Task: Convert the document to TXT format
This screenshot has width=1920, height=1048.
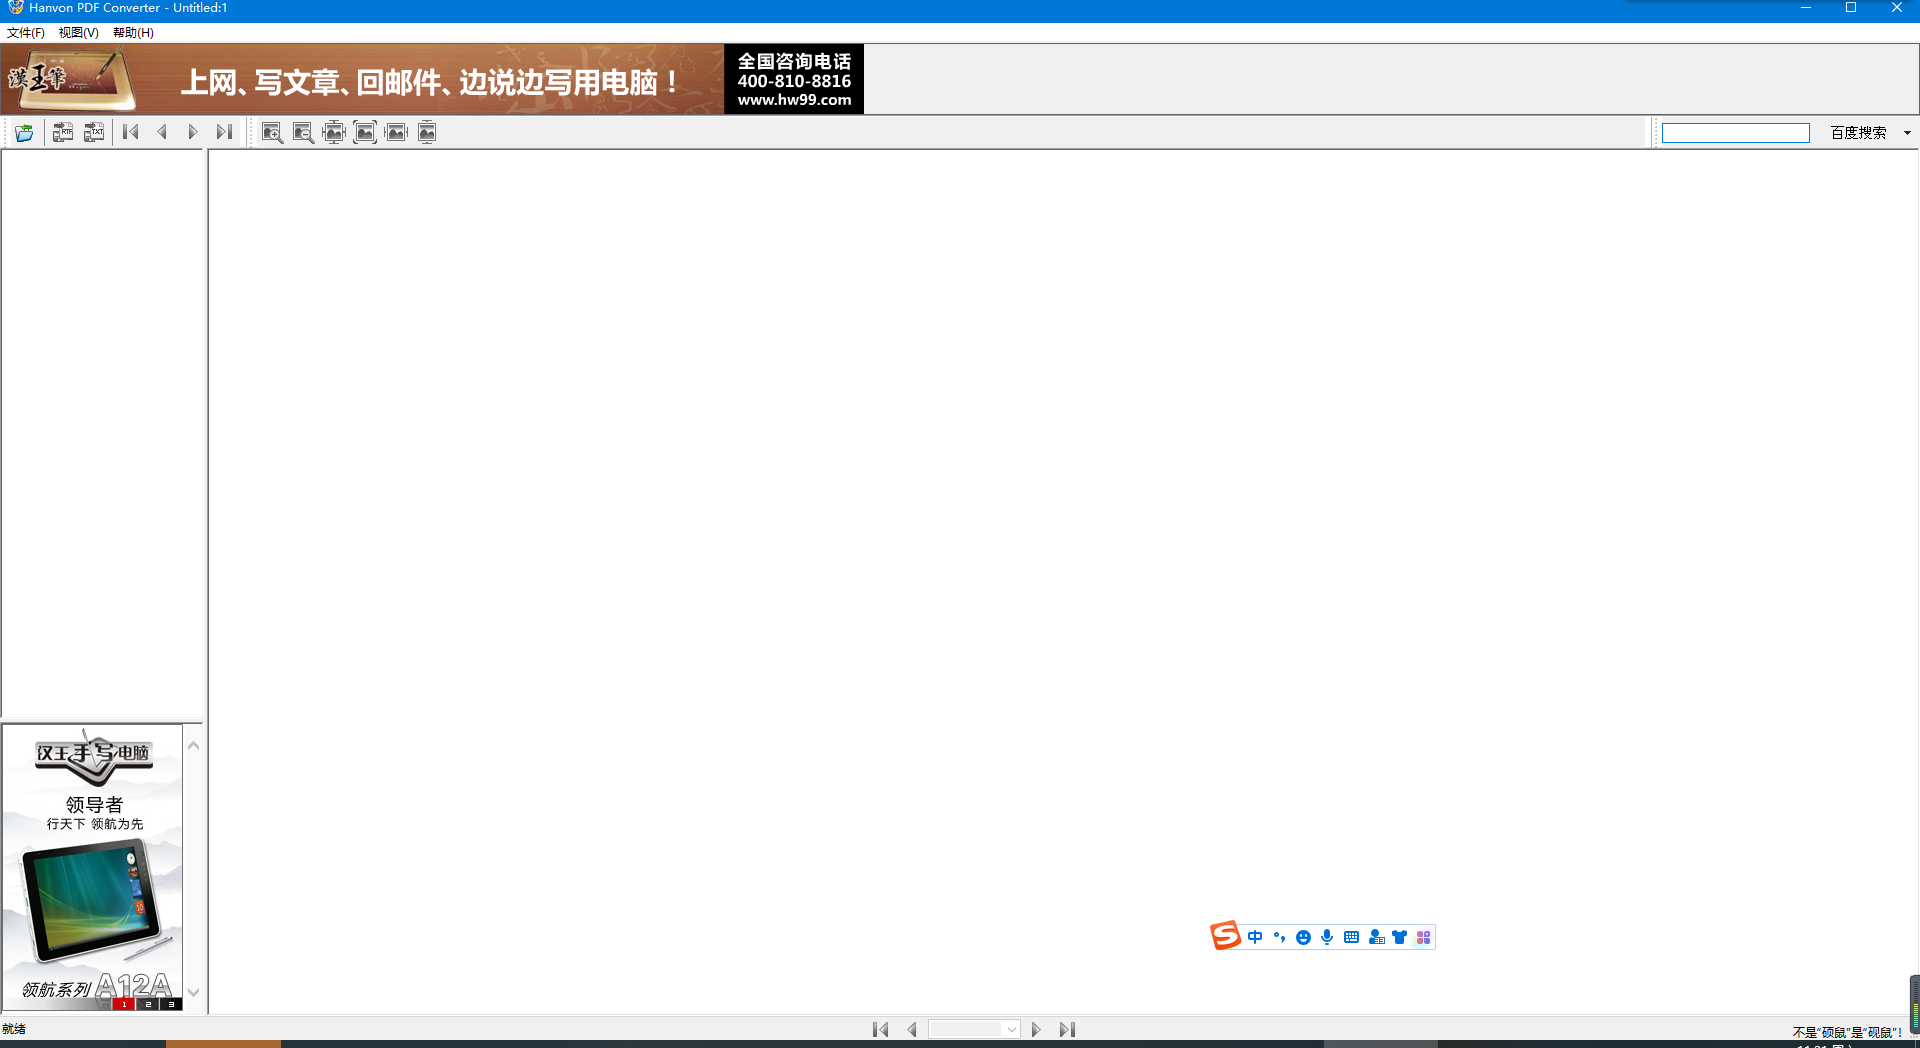Action: coord(94,132)
